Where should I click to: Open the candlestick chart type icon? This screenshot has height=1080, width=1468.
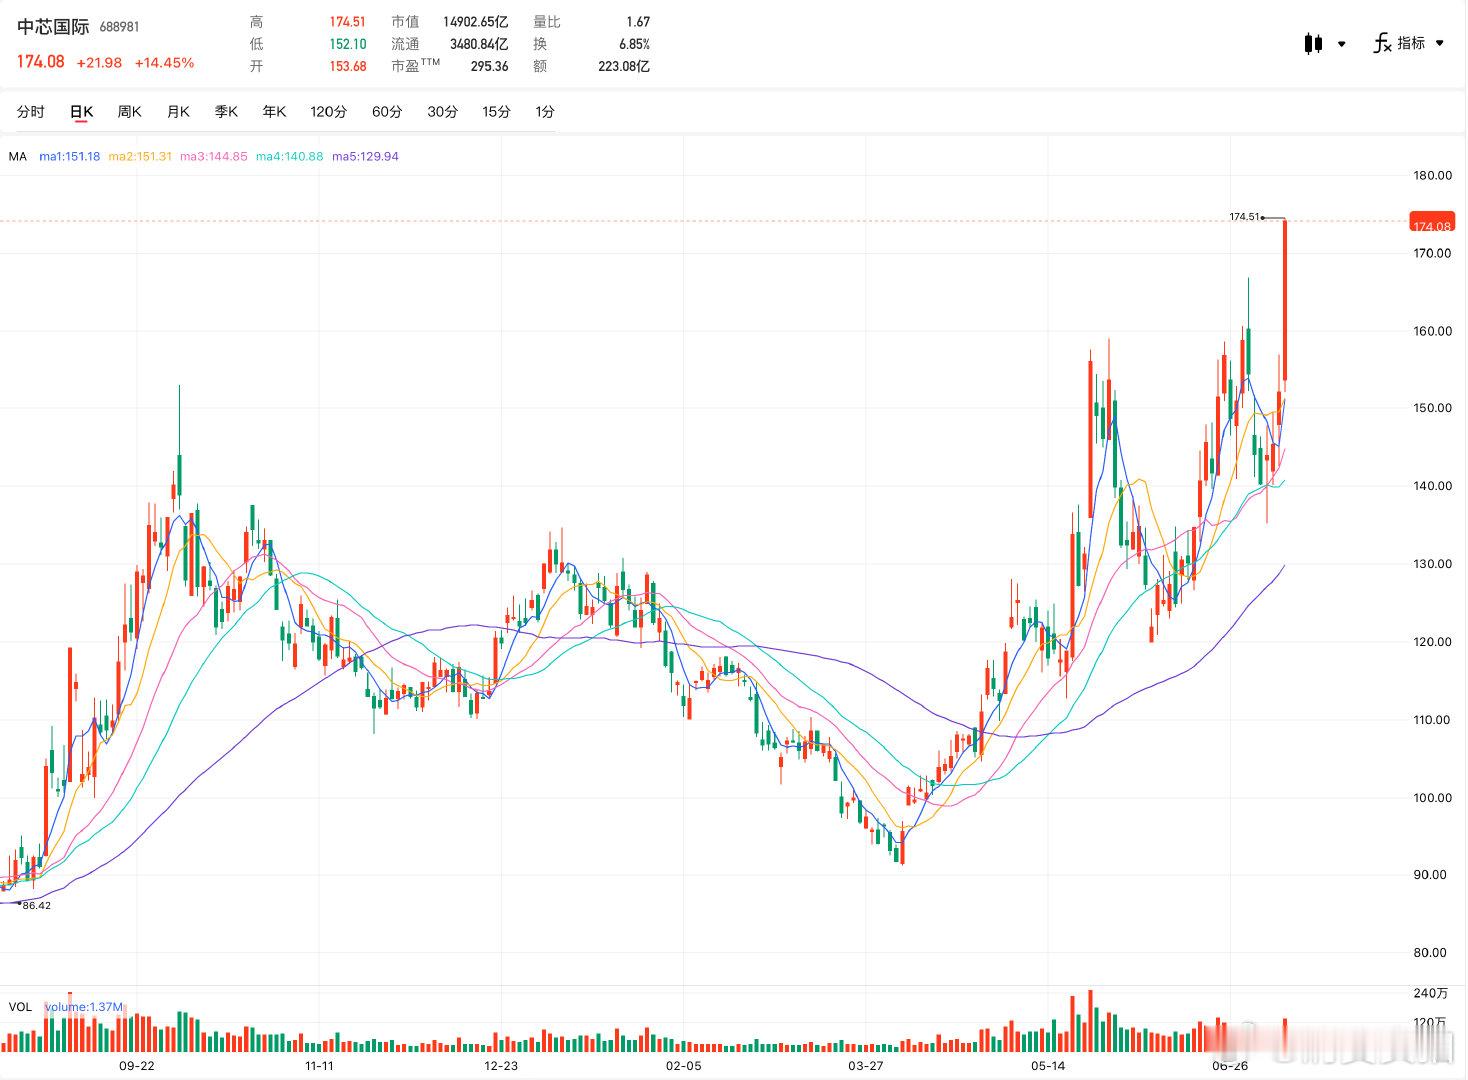[1313, 43]
